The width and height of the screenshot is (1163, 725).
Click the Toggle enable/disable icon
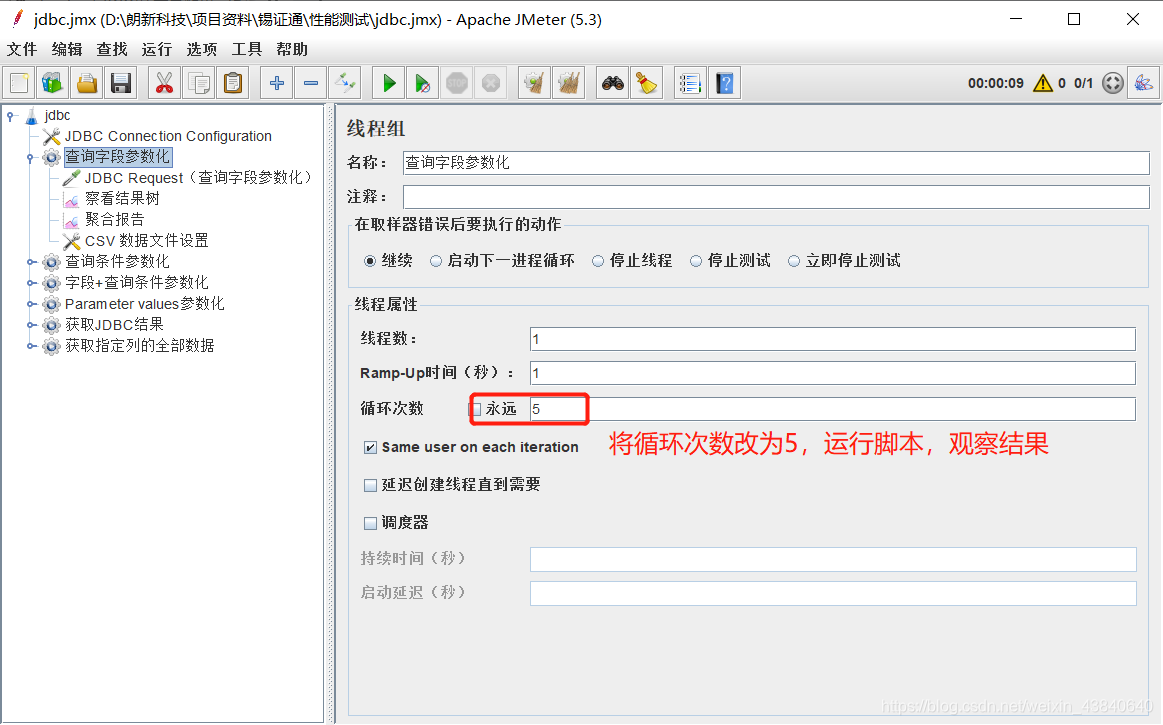(345, 83)
